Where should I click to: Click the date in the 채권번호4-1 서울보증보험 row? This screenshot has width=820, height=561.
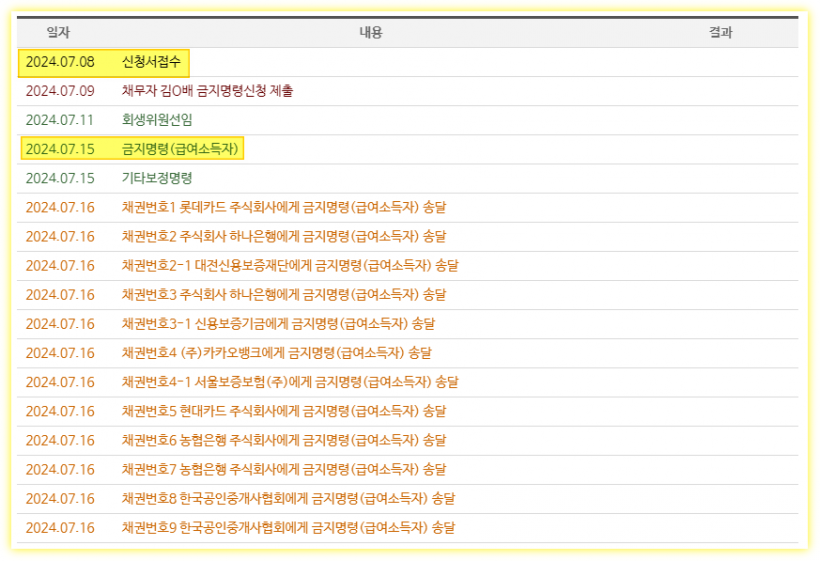[x=60, y=382]
